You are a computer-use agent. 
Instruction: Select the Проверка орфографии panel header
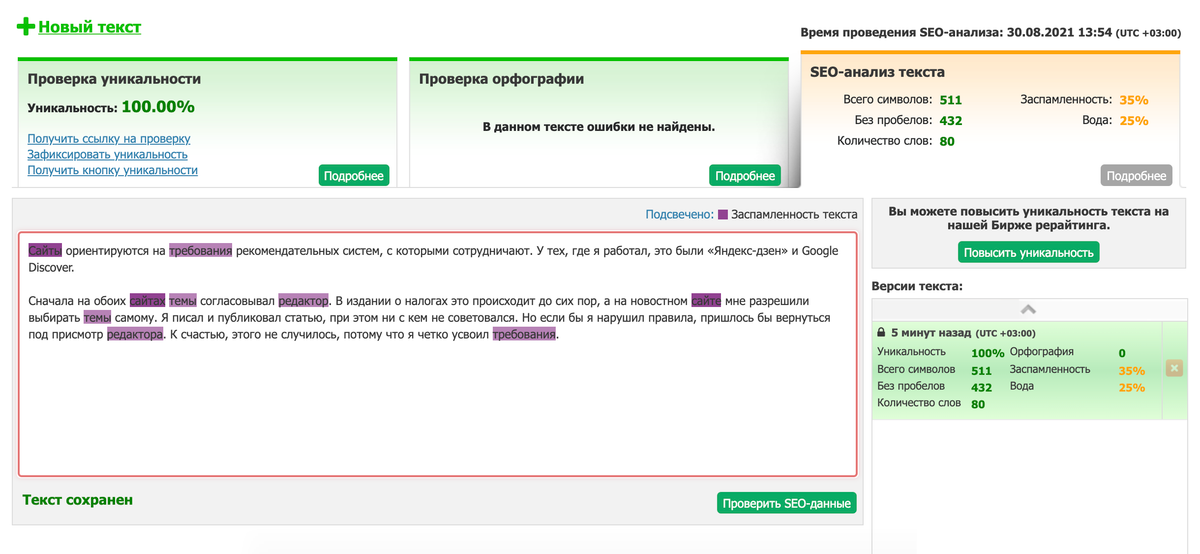click(x=501, y=79)
